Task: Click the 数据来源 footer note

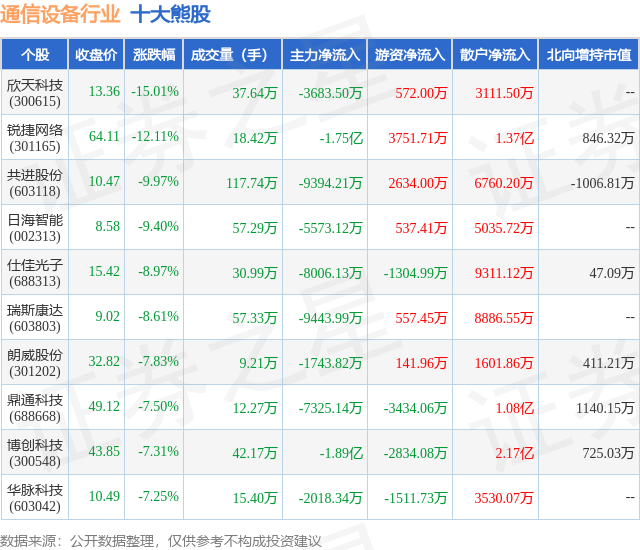Action: (161, 541)
